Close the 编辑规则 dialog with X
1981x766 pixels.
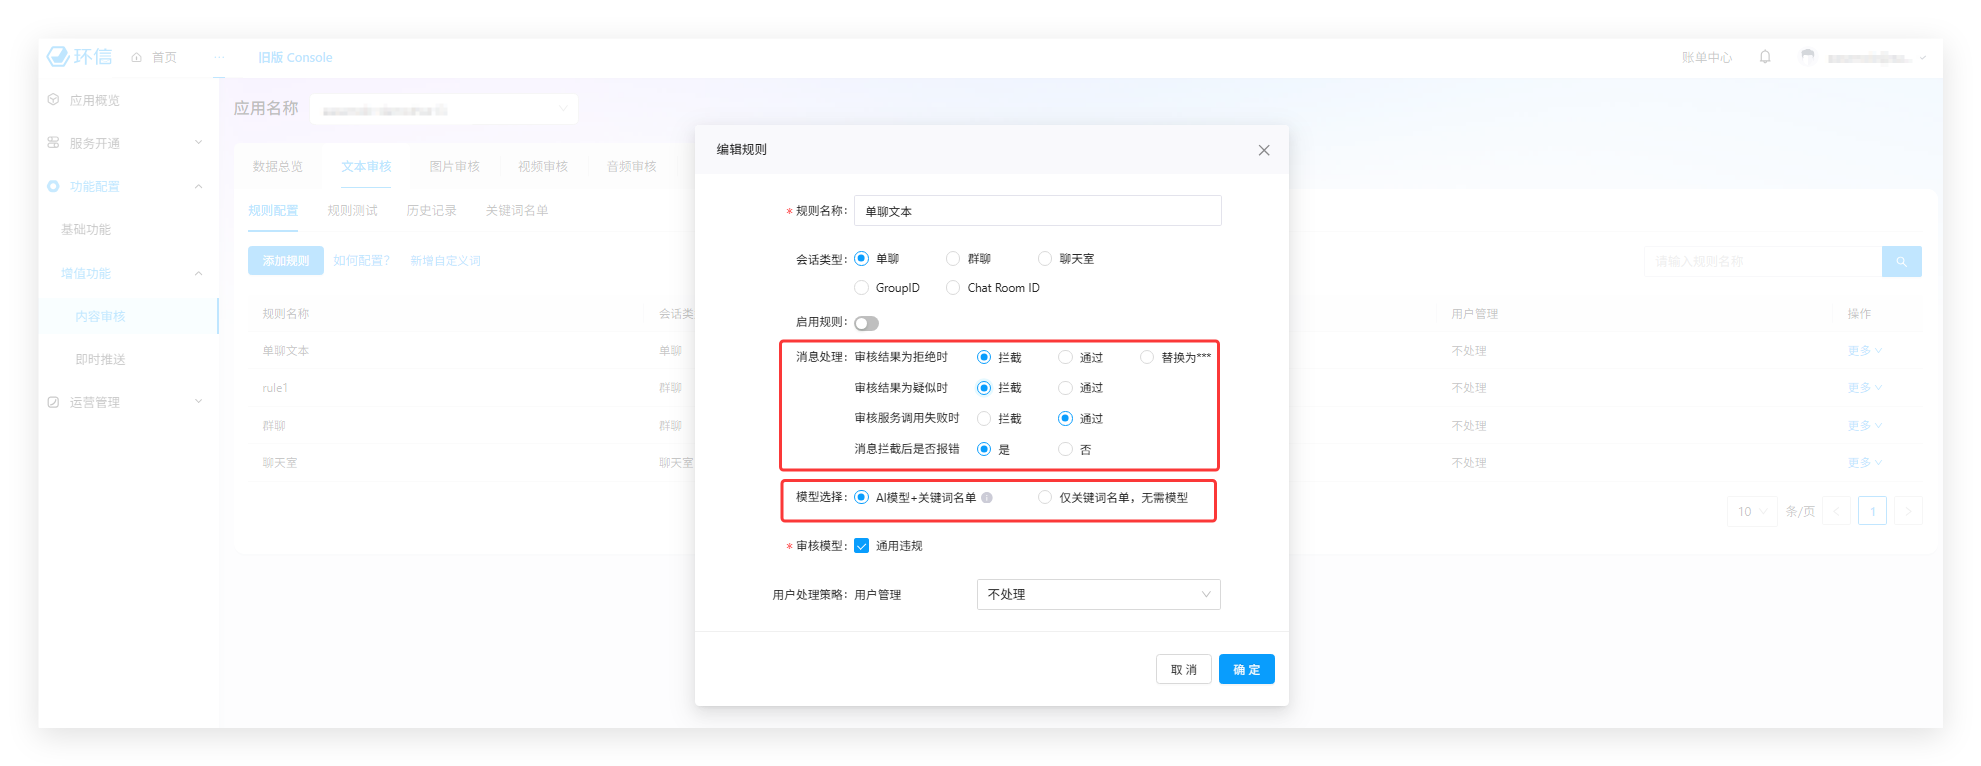(x=1264, y=150)
